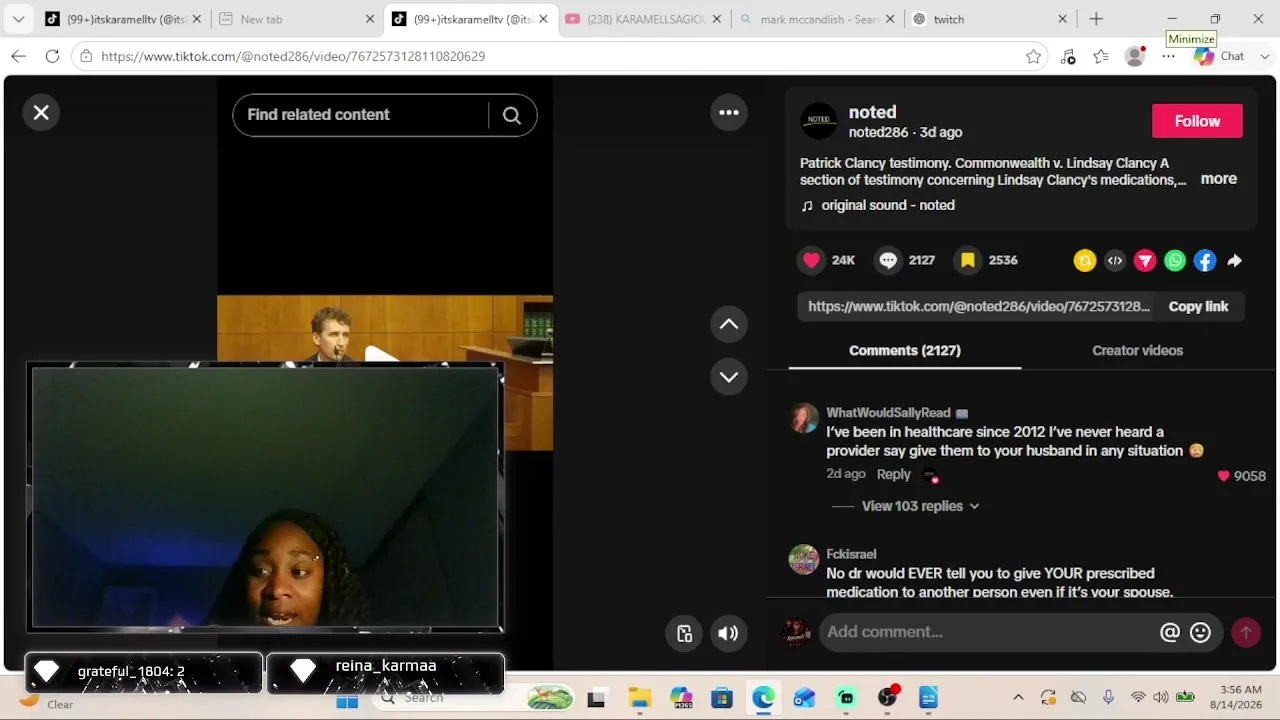Viewport: 1280px width, 720px height.
Task: Open comments via speech bubble icon
Action: coord(888,260)
